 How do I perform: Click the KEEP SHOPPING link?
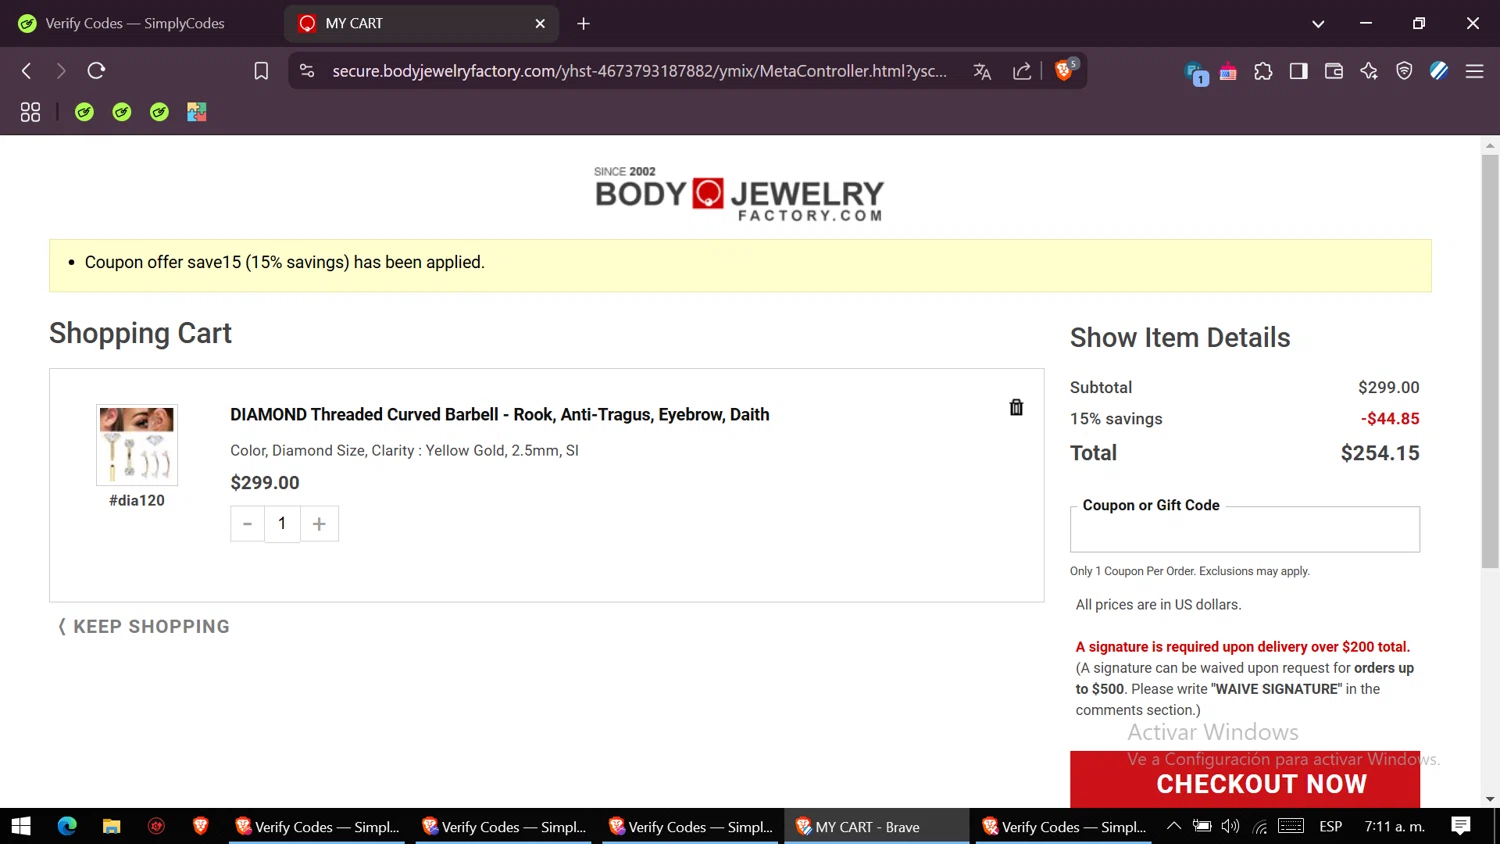pos(144,627)
